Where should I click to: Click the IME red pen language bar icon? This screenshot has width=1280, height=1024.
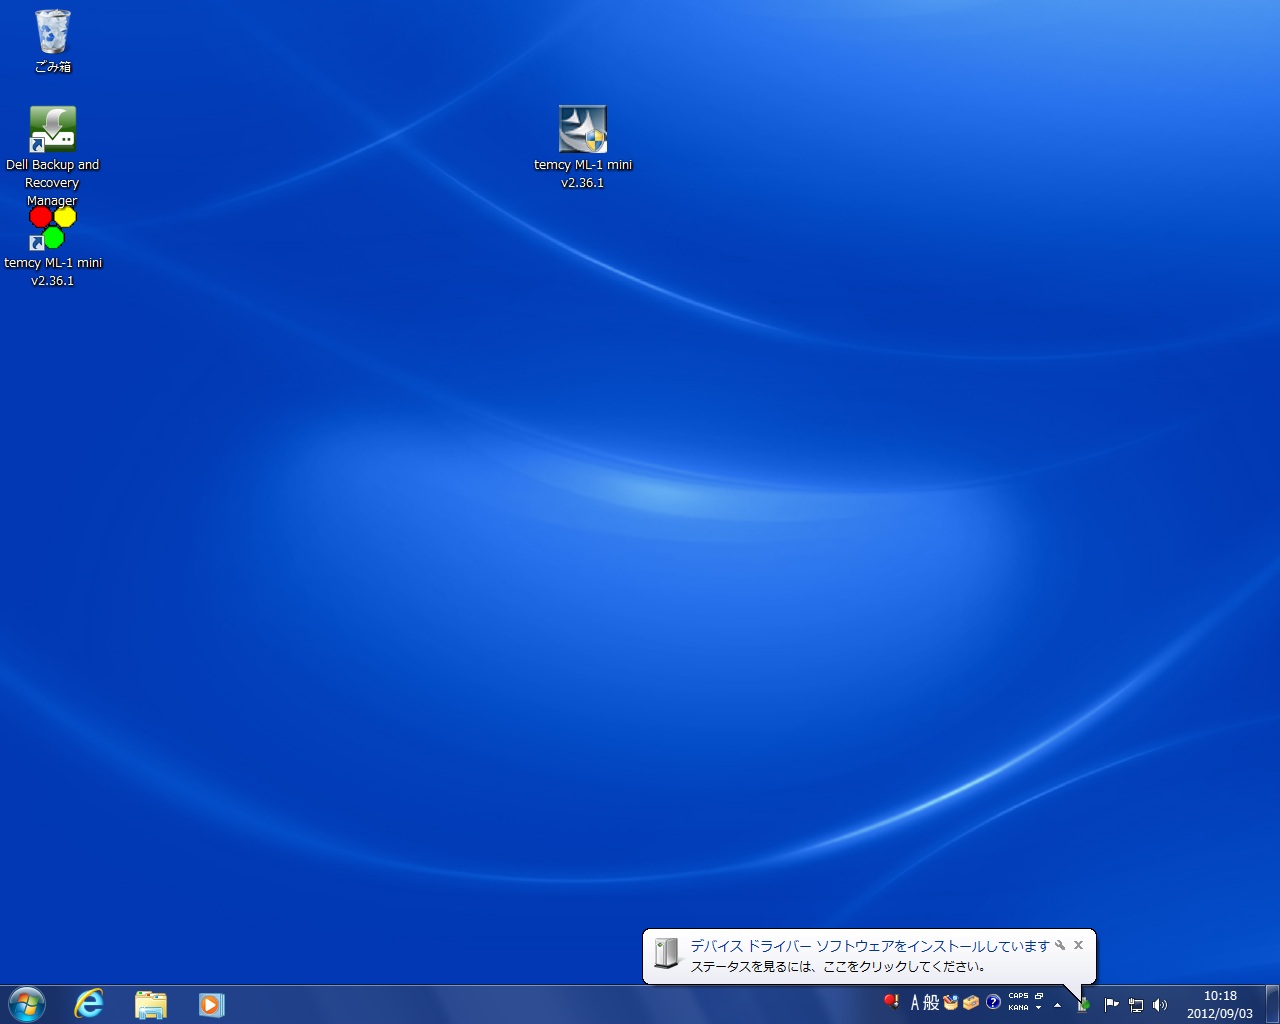tap(891, 1002)
